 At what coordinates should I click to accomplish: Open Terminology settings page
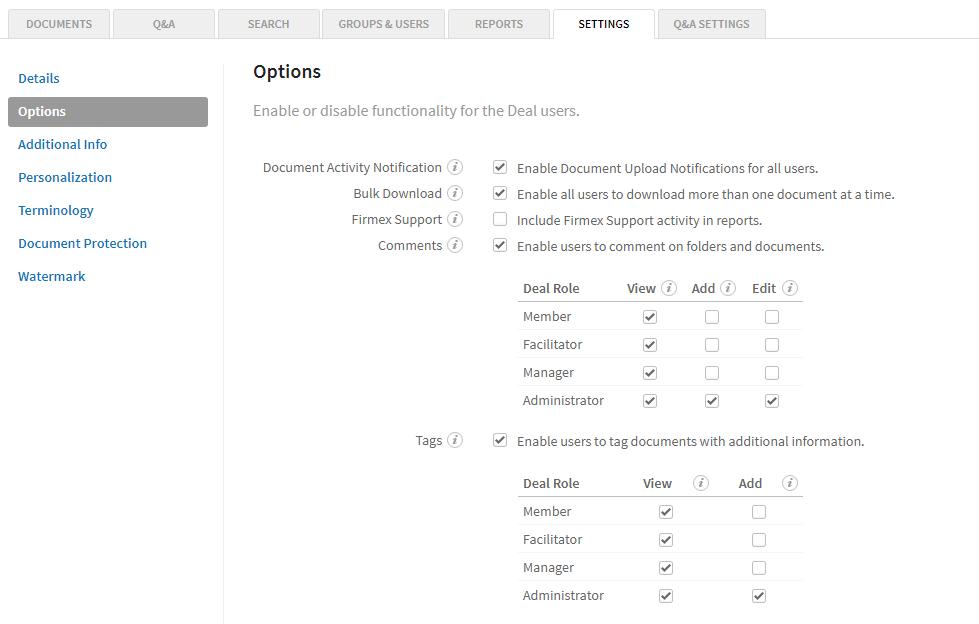click(x=56, y=210)
